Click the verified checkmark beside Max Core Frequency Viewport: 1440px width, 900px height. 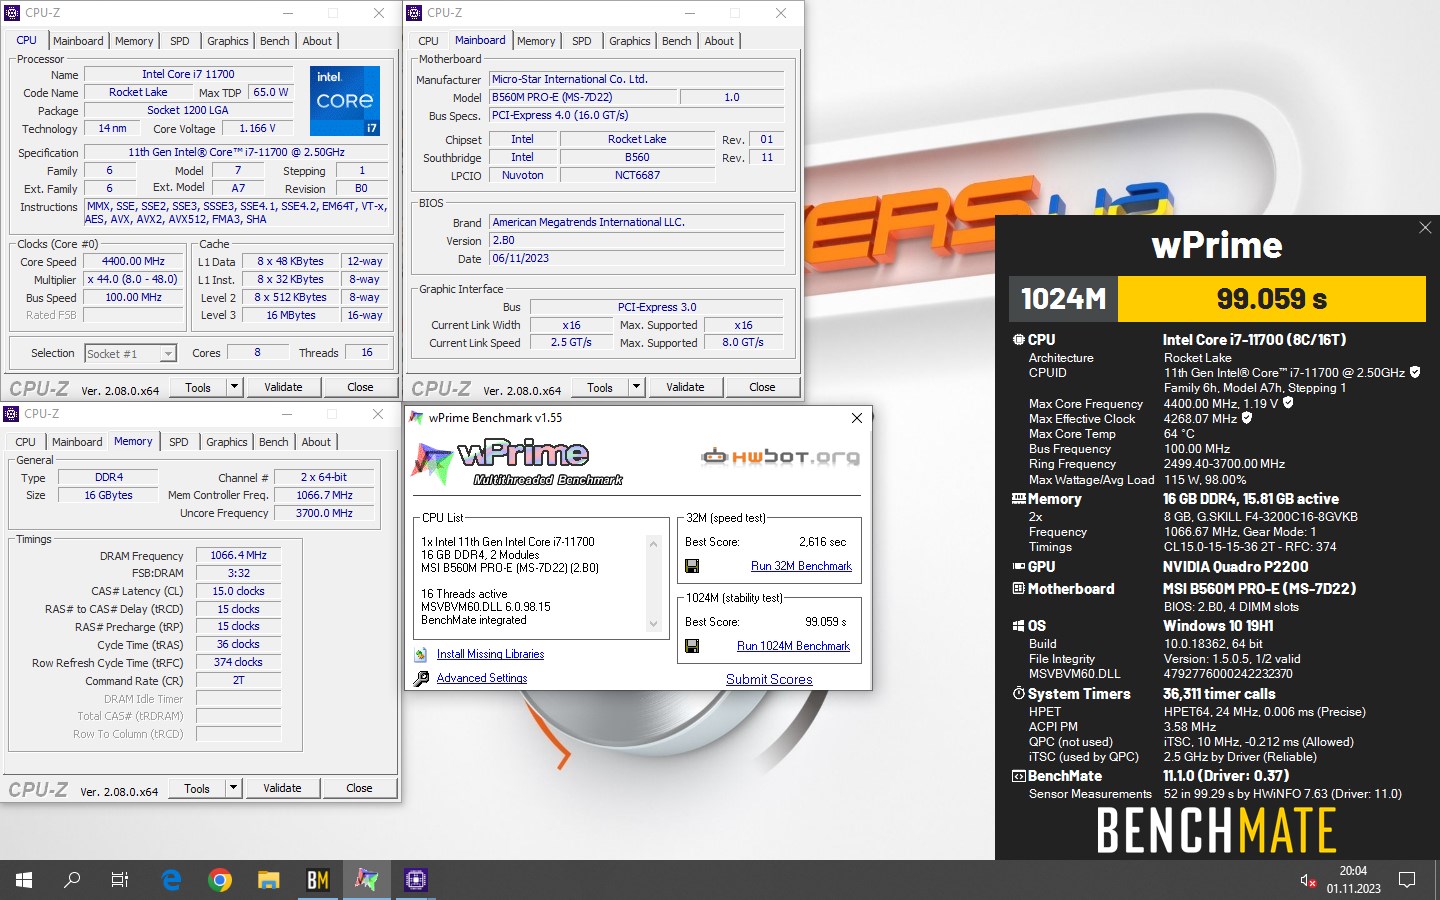click(x=1288, y=403)
